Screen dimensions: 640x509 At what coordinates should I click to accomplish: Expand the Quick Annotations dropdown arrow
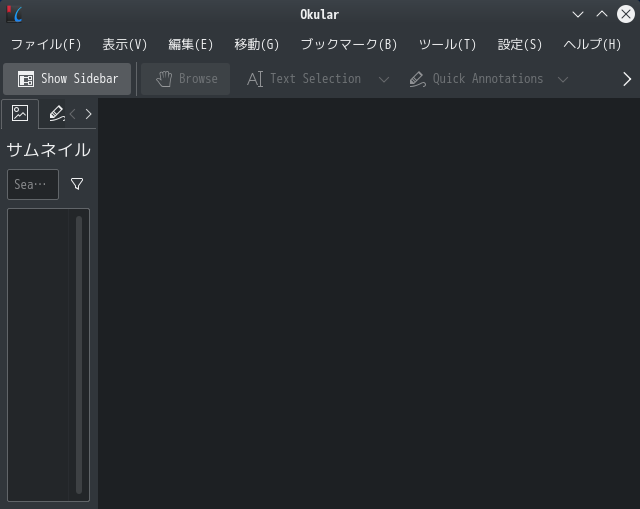[x=563, y=79]
